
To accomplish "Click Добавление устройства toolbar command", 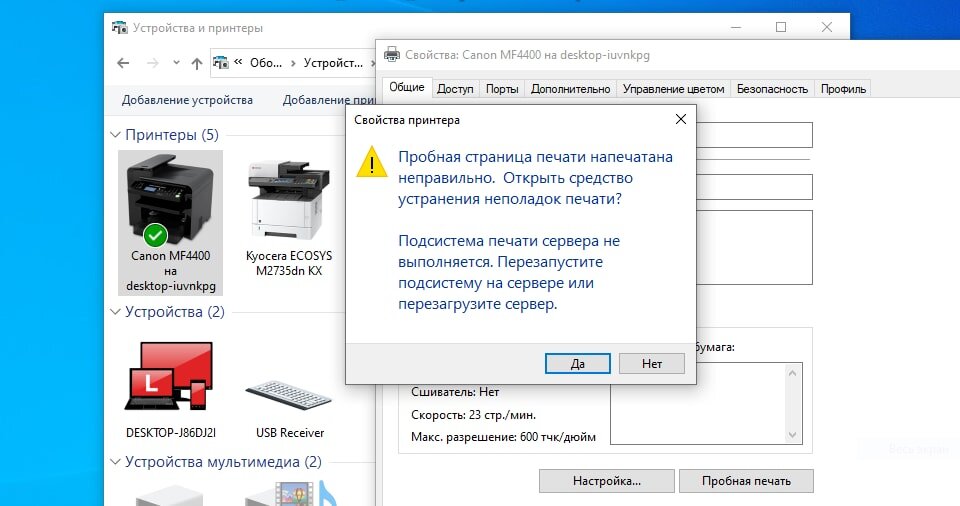I will tap(187, 100).
